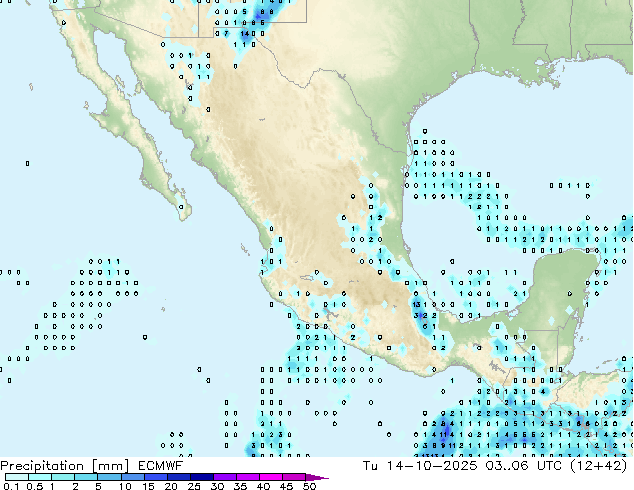Click the '03..06 UTC' time range text
Viewport: 634px width, 490px height.
point(524,466)
